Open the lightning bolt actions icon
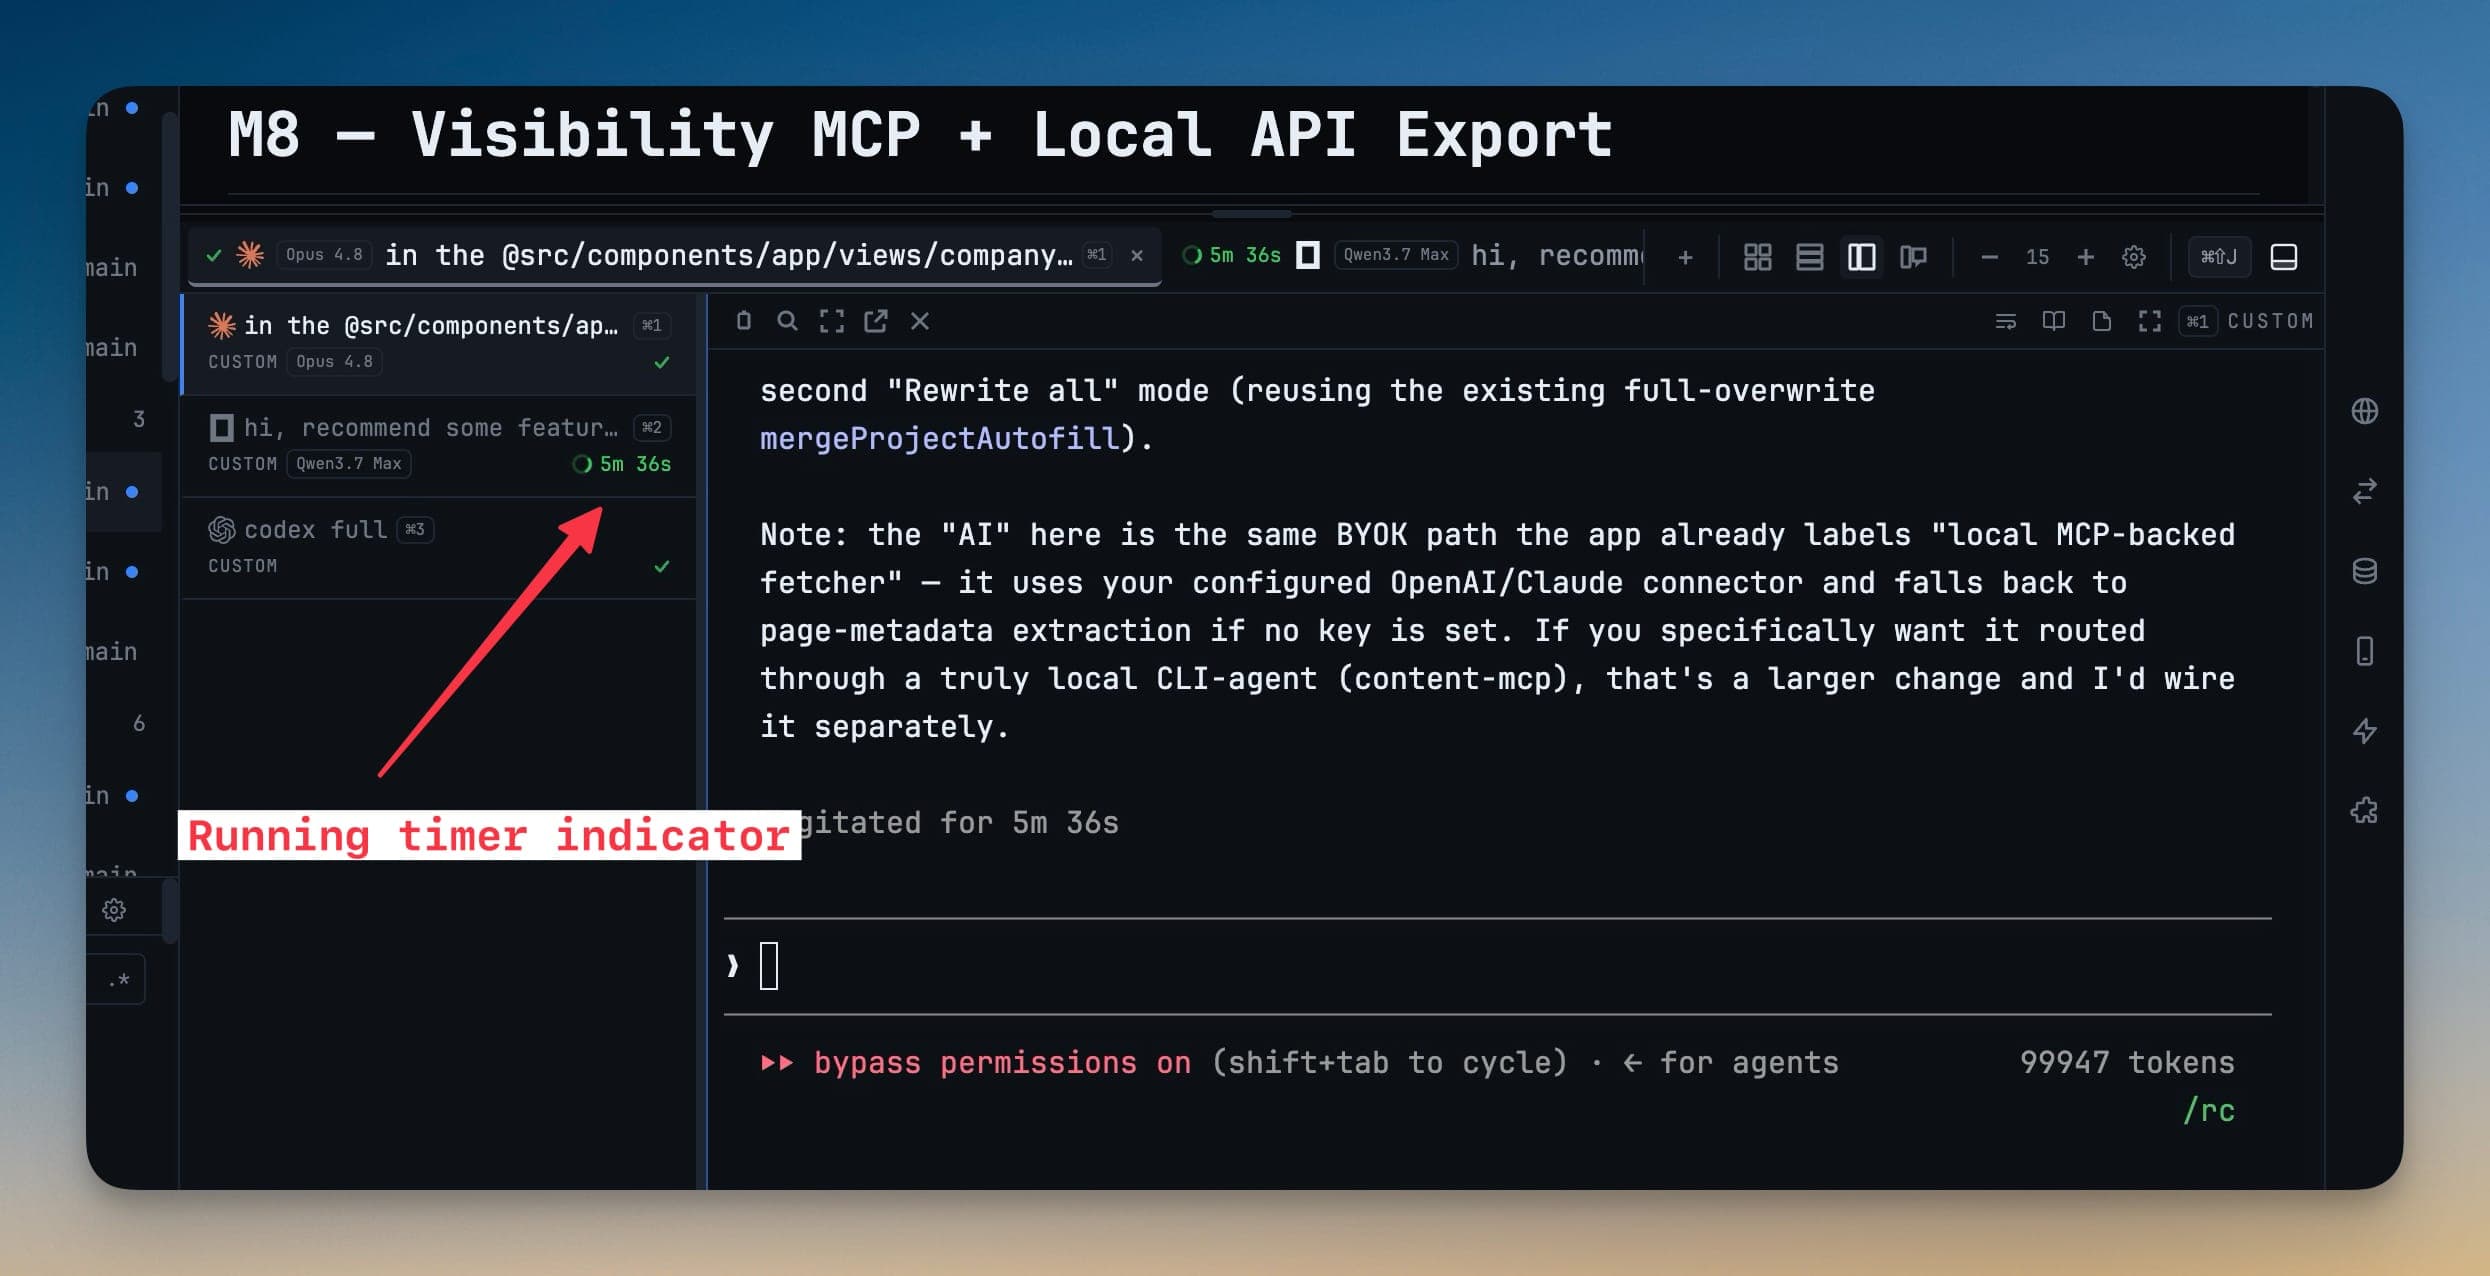The image size is (2490, 1276). [x=2364, y=731]
